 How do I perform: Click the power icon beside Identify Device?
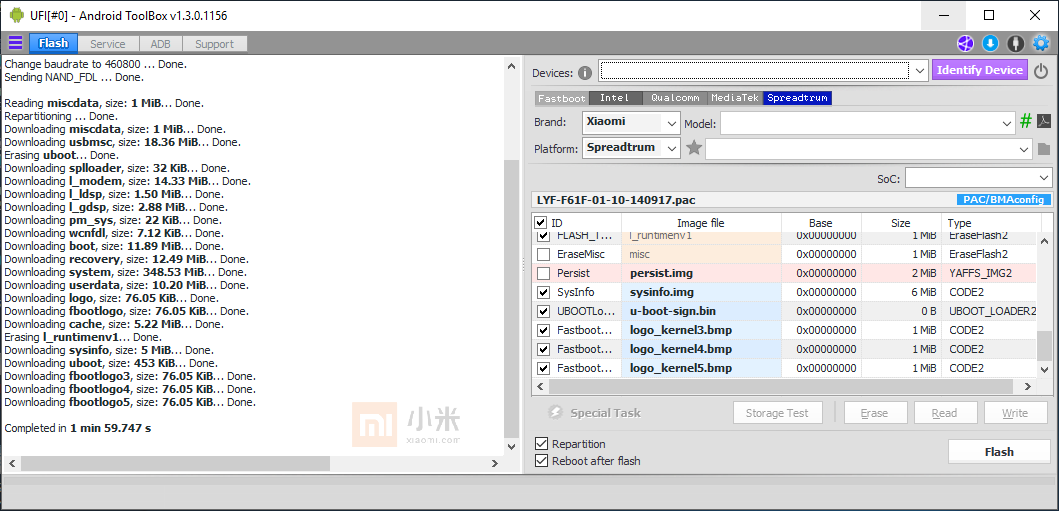pos(1041,71)
